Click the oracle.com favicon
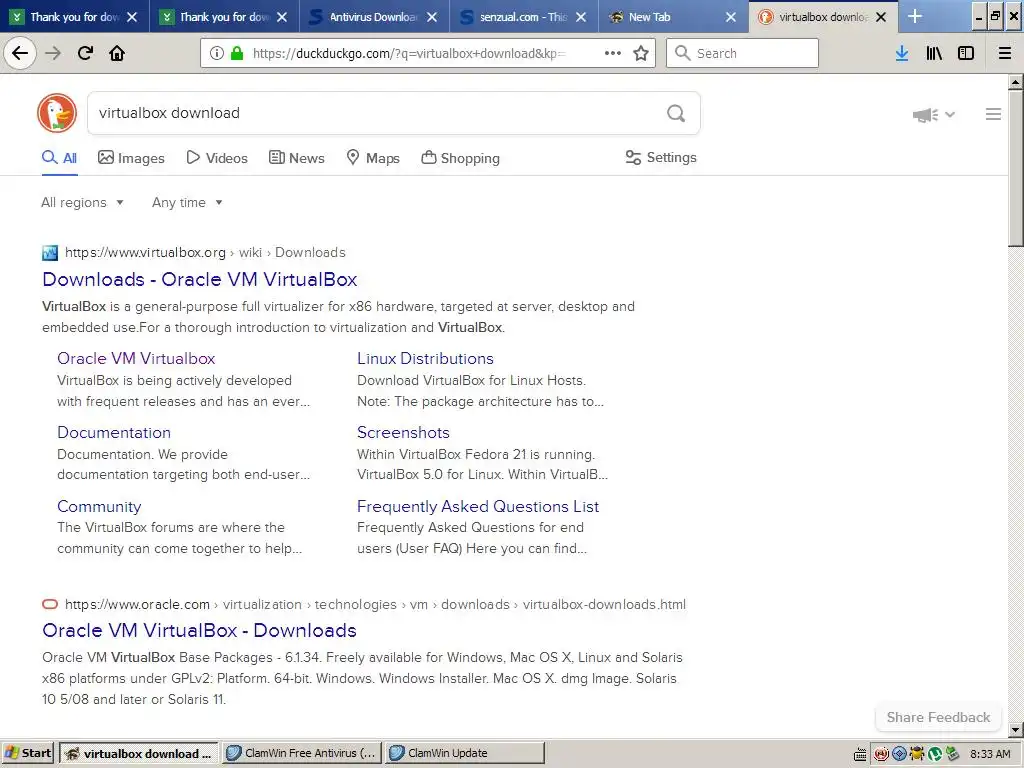The image size is (1024, 768). pyautogui.click(x=50, y=604)
